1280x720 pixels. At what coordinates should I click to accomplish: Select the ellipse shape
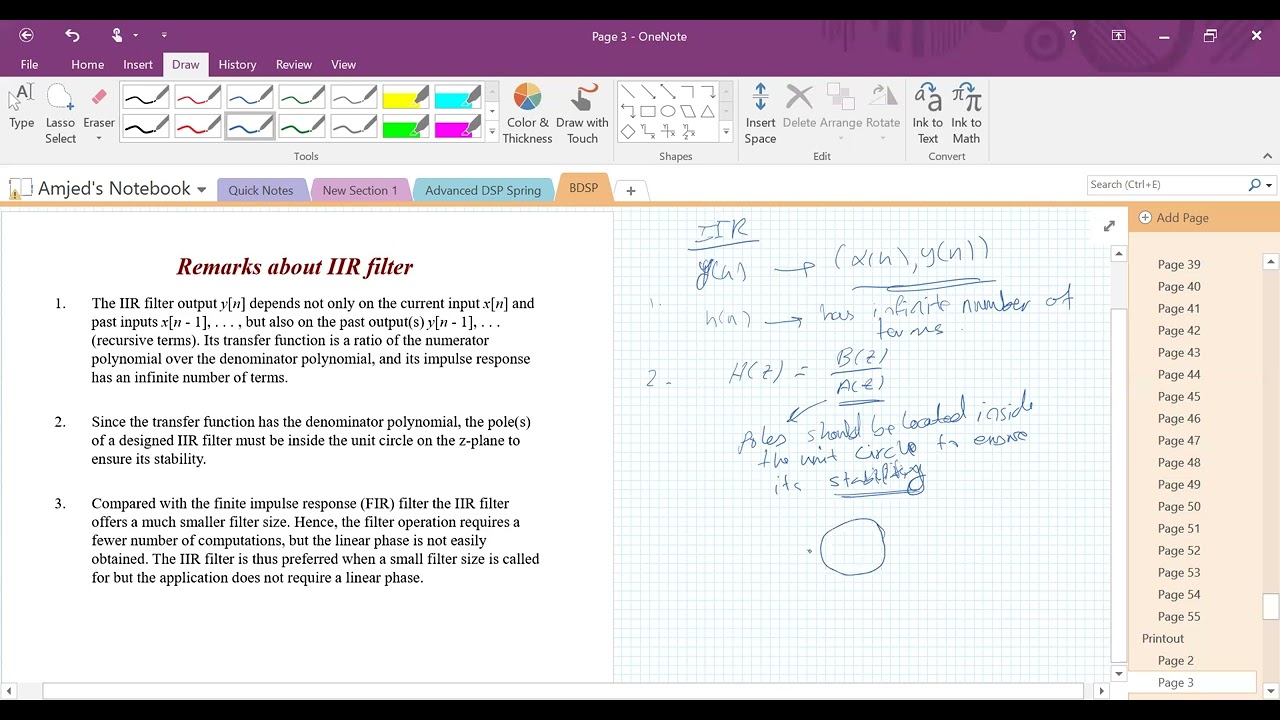pos(668,111)
